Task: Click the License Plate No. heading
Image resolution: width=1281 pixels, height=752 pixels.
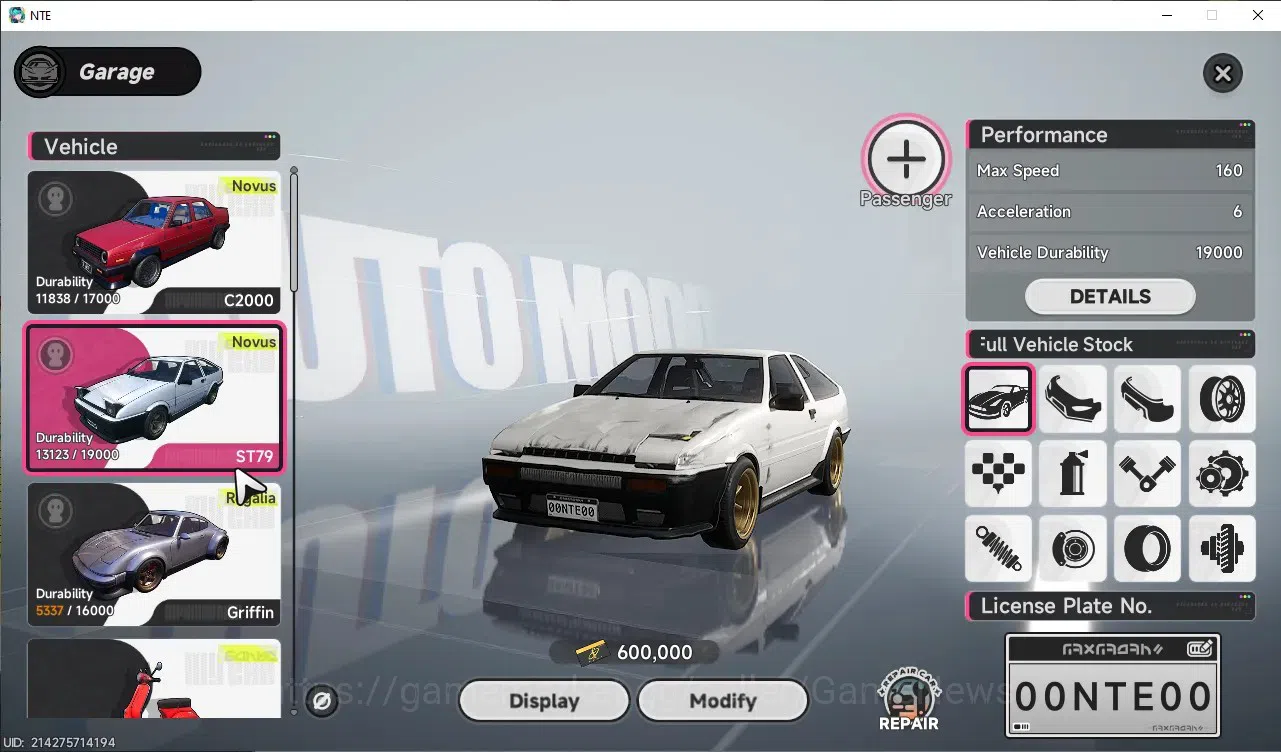Action: coord(1066,606)
